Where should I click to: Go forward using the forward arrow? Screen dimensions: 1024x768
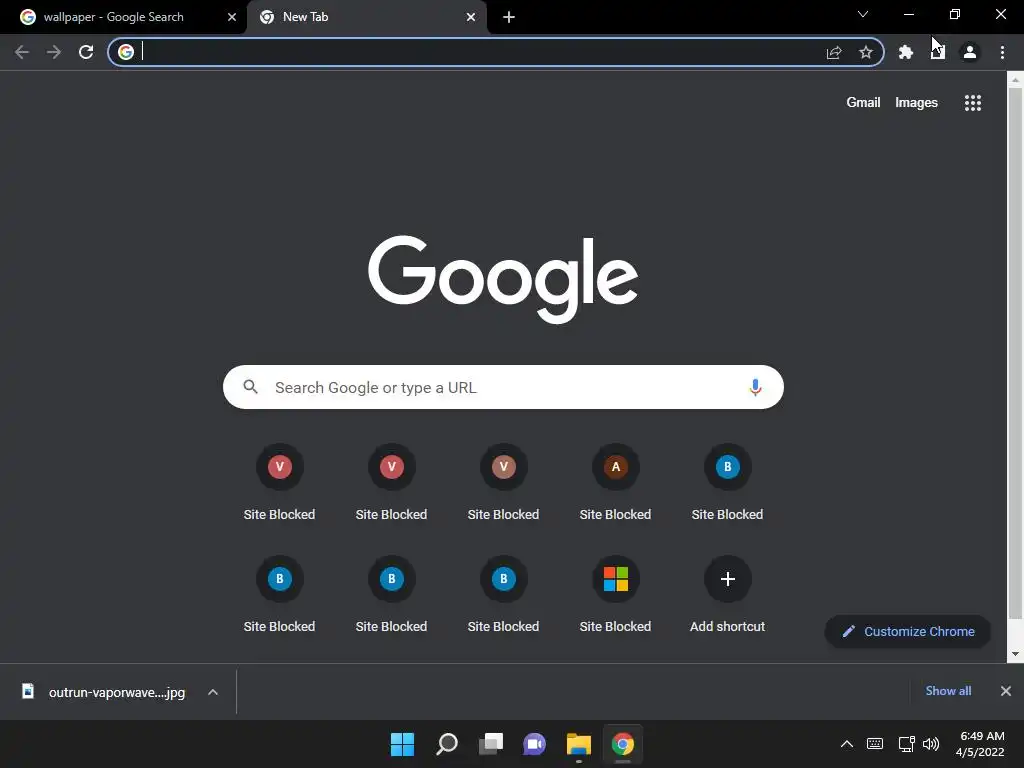coord(54,52)
